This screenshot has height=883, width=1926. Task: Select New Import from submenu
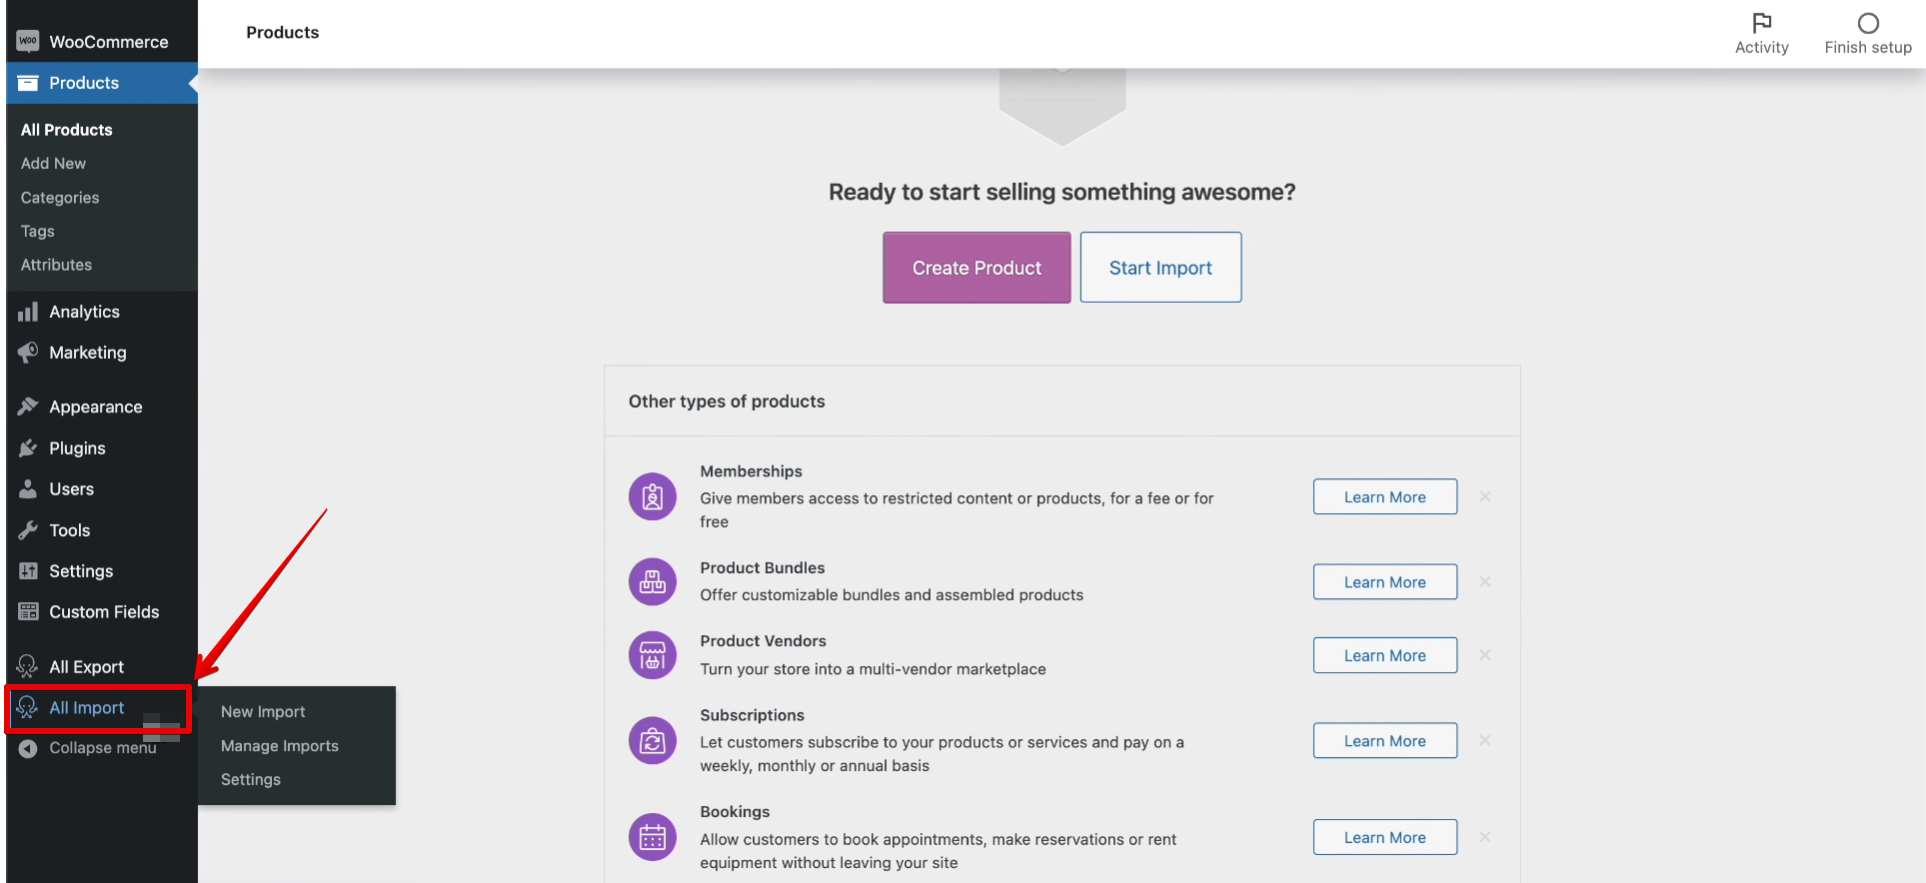263,712
